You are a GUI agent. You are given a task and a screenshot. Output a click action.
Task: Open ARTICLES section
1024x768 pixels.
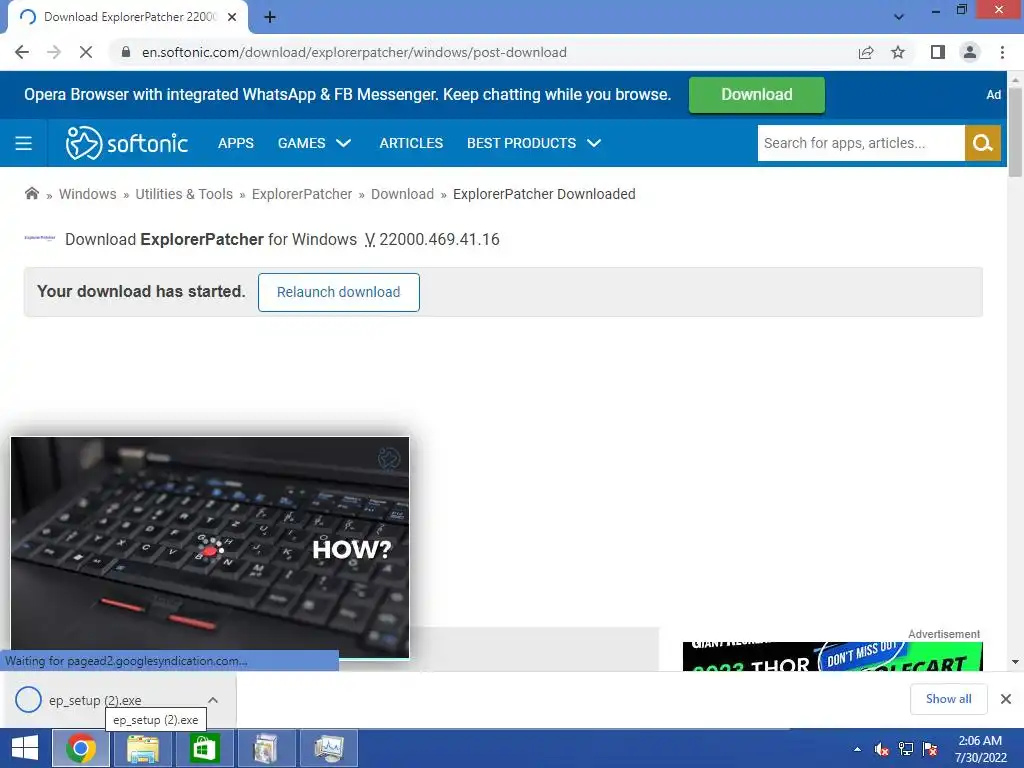point(411,143)
